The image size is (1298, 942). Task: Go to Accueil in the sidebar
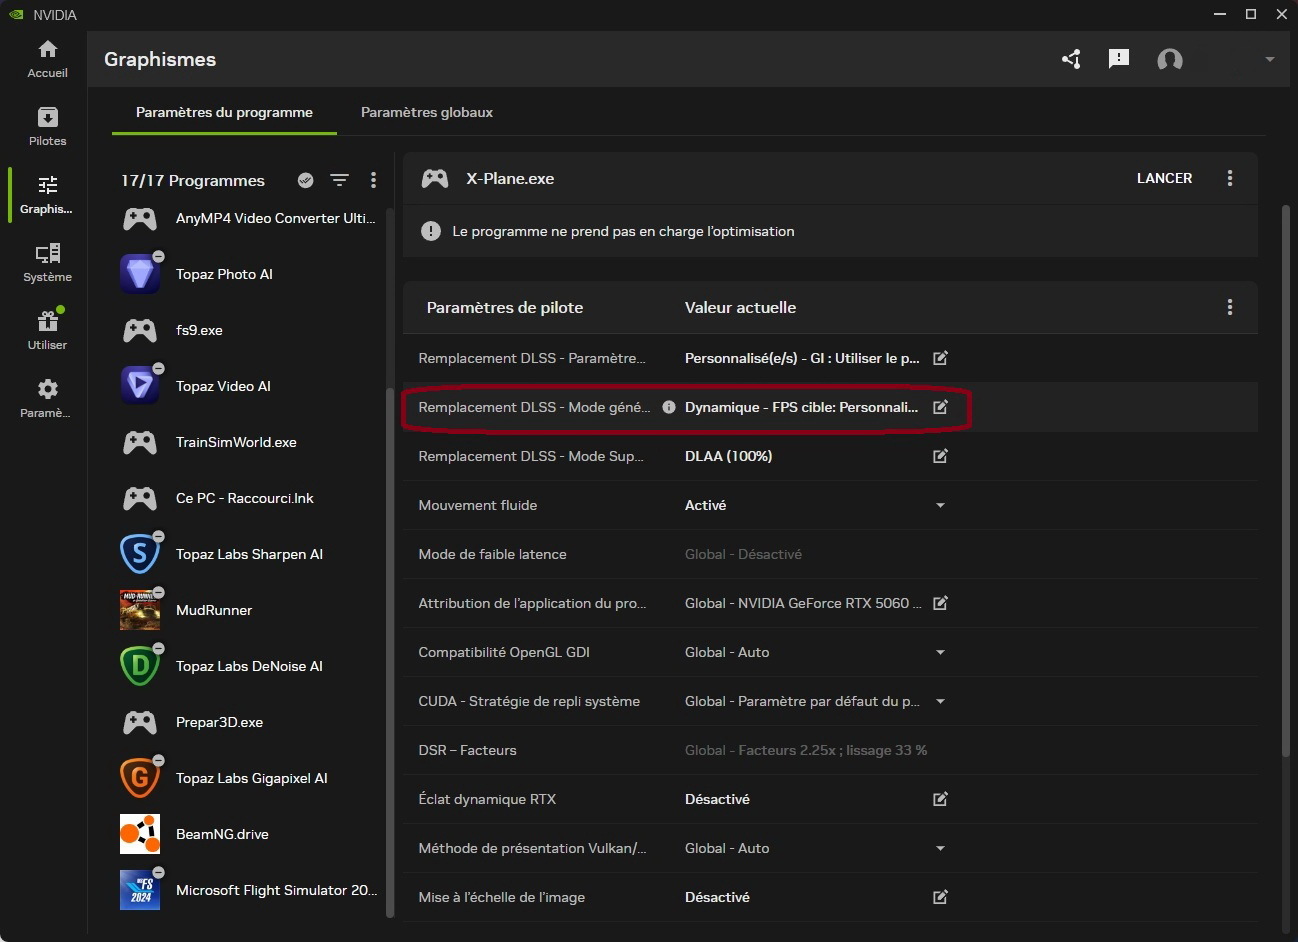(x=47, y=59)
